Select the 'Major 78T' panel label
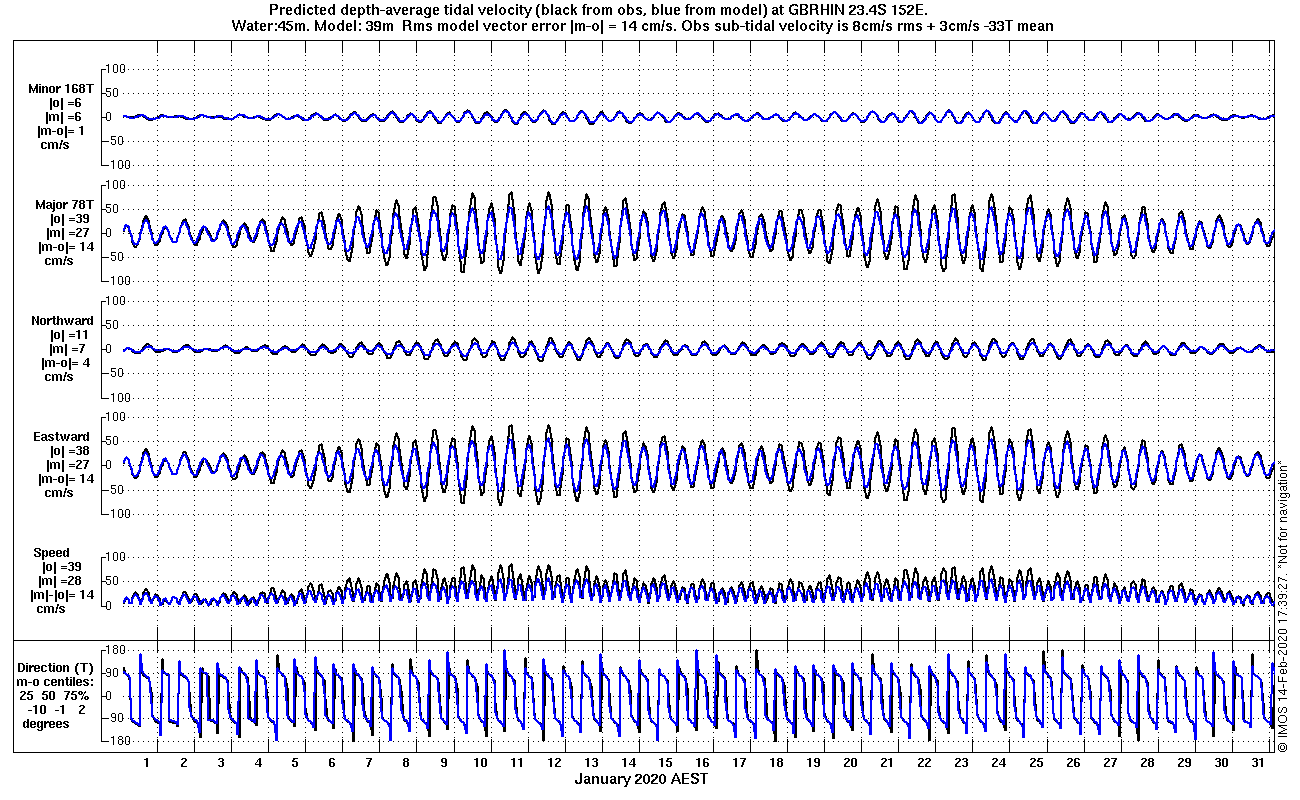 (x=63, y=205)
